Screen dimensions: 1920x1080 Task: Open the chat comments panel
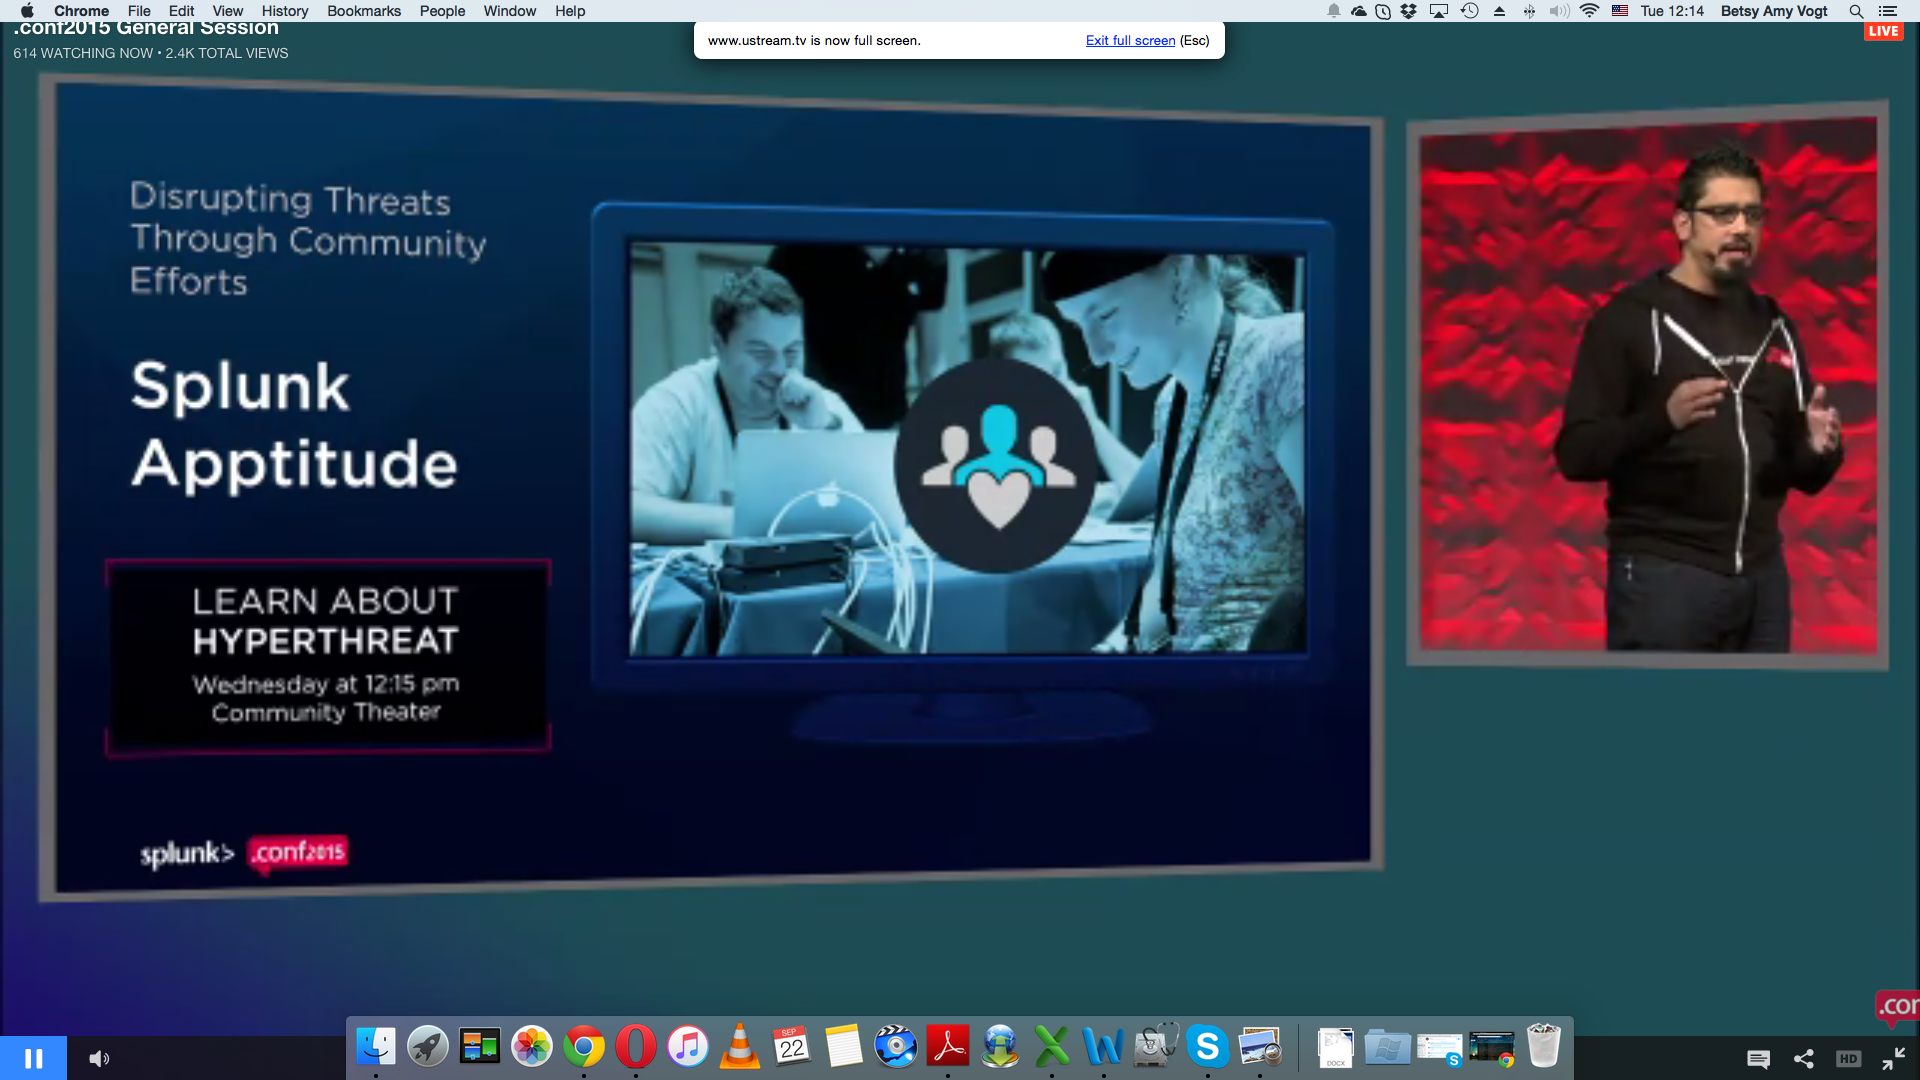point(1758,1058)
